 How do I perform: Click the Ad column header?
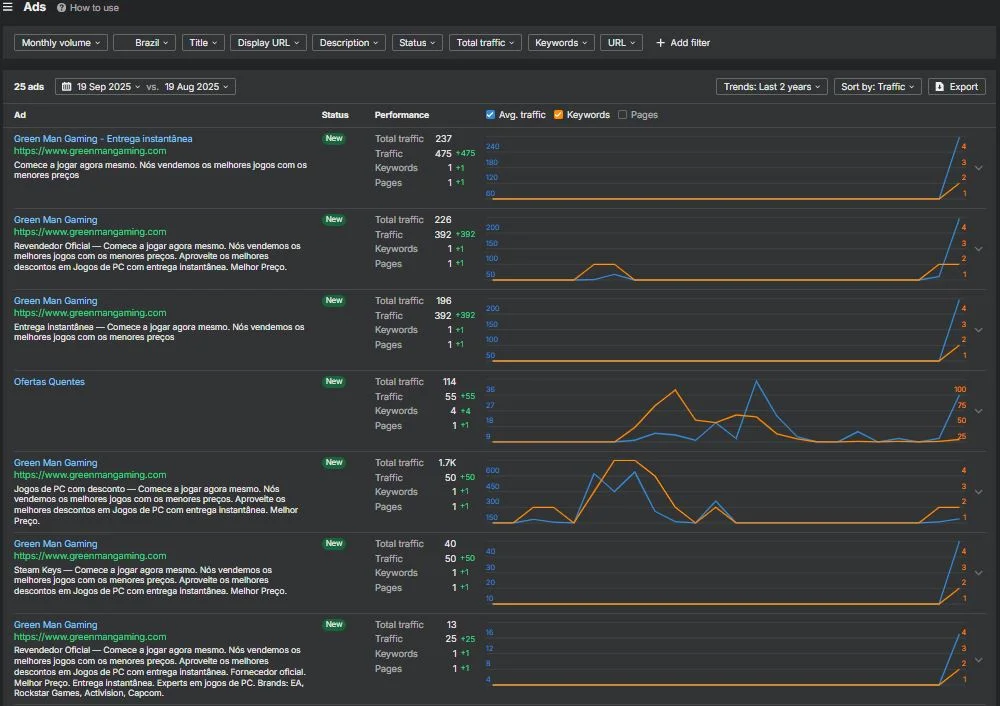20,115
